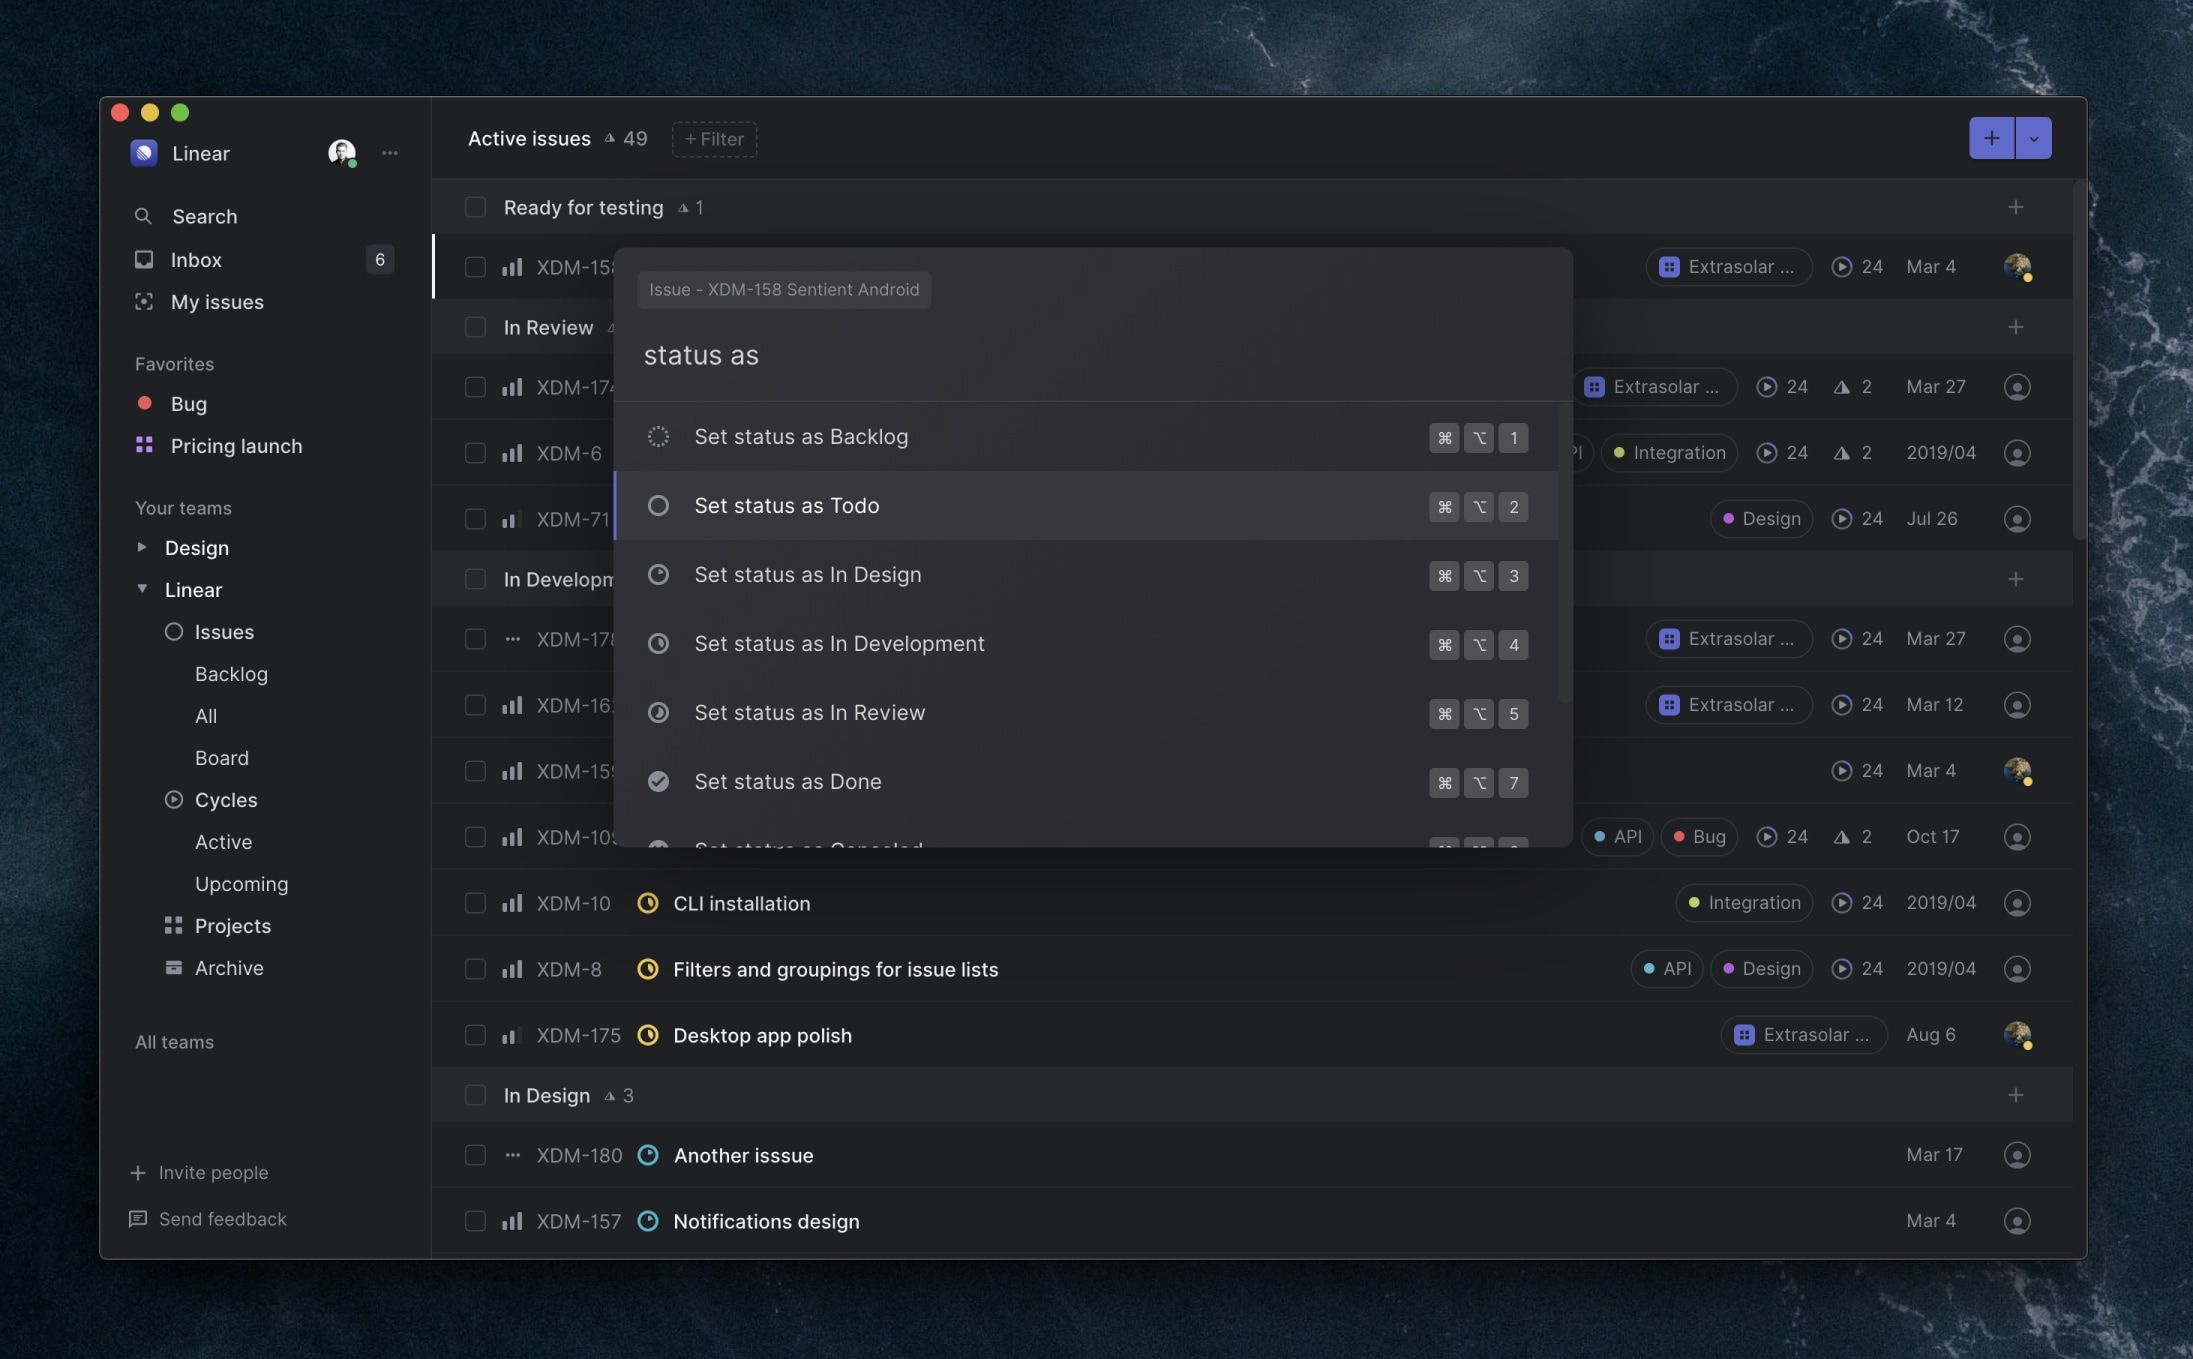Expand the Design team in sidebar
The width and height of the screenshot is (2193, 1359).
[141, 547]
